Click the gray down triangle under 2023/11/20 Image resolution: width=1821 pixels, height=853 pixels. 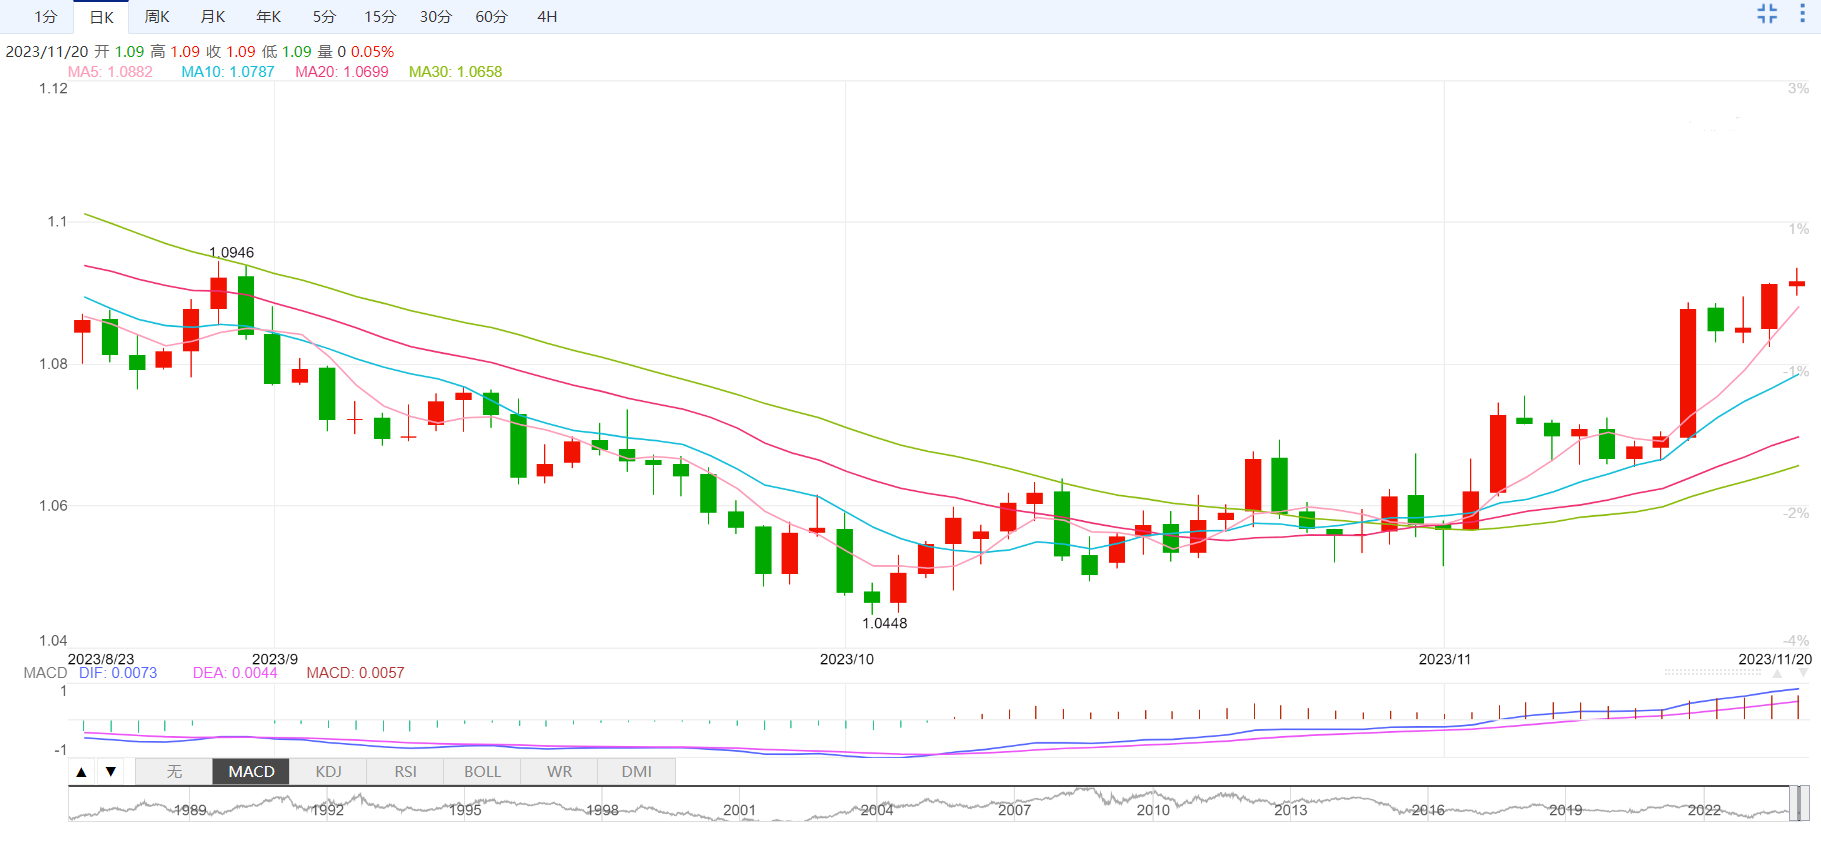[x=1803, y=674]
